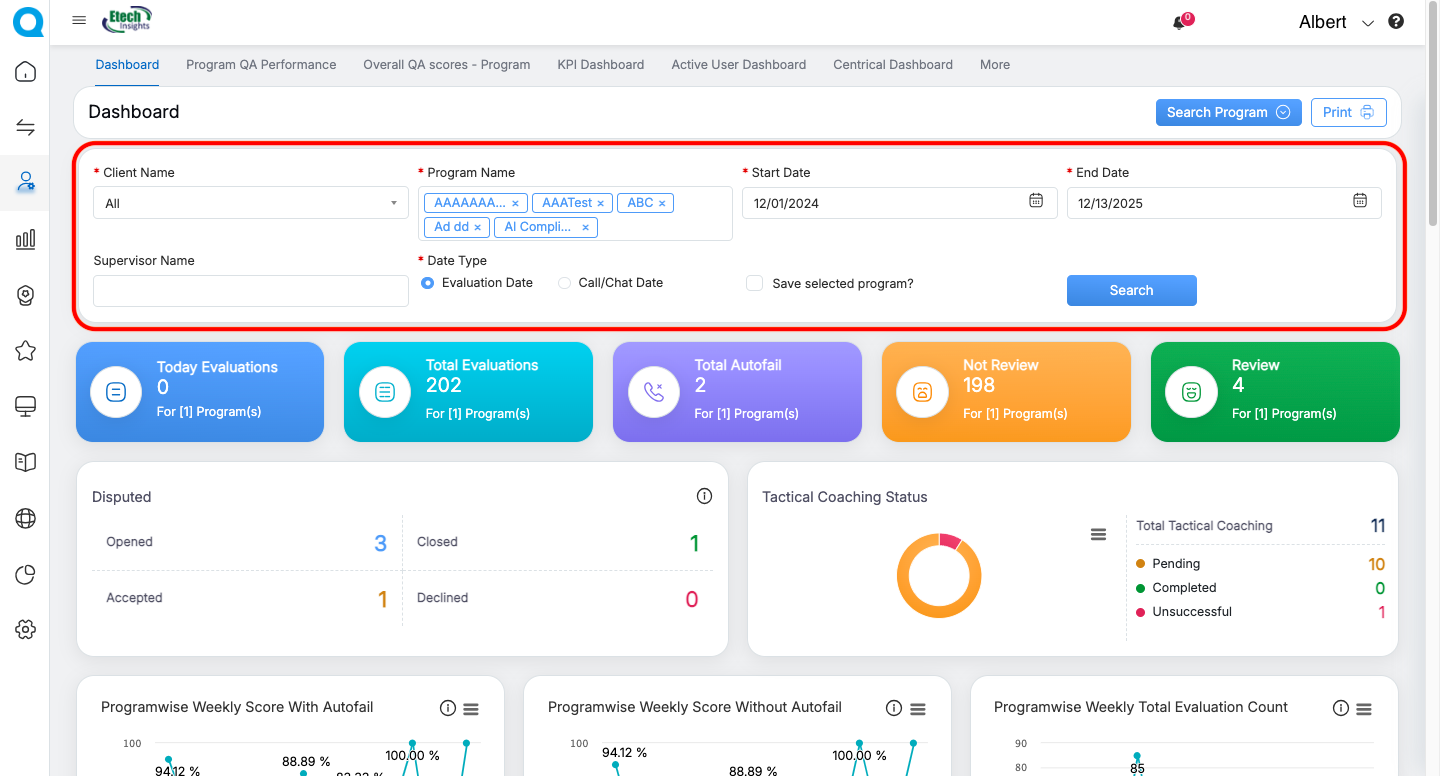Click the Disputed info icon

click(704, 497)
